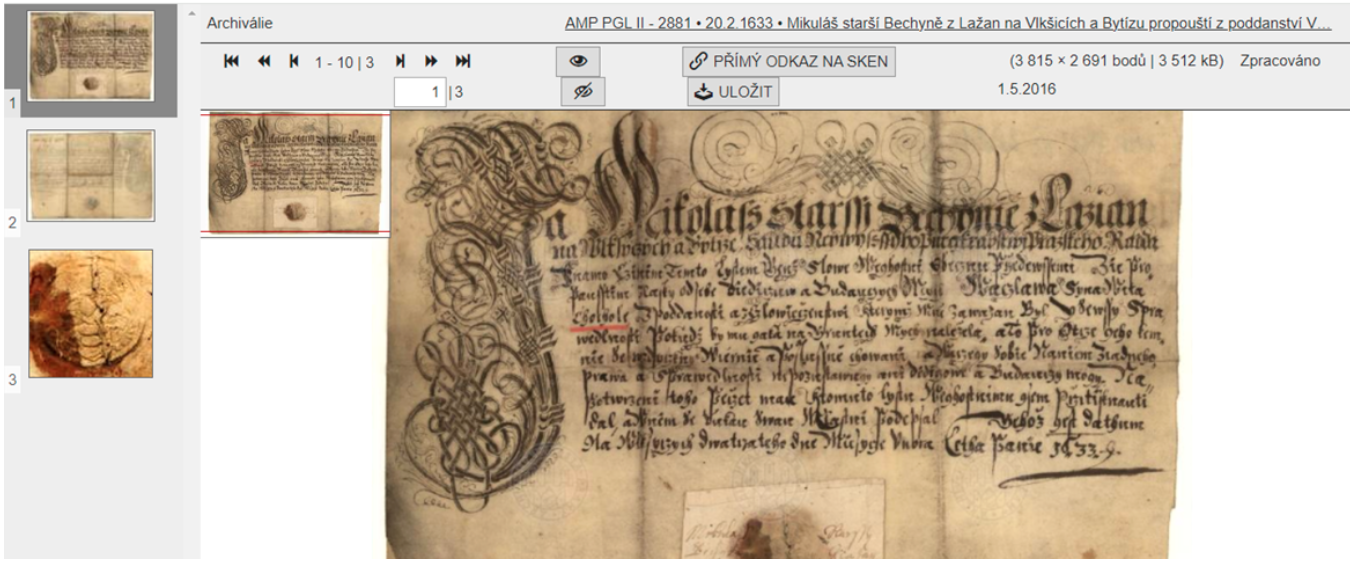Go to the previous scan page
The width and height of the screenshot is (1350, 569).
pos(294,61)
